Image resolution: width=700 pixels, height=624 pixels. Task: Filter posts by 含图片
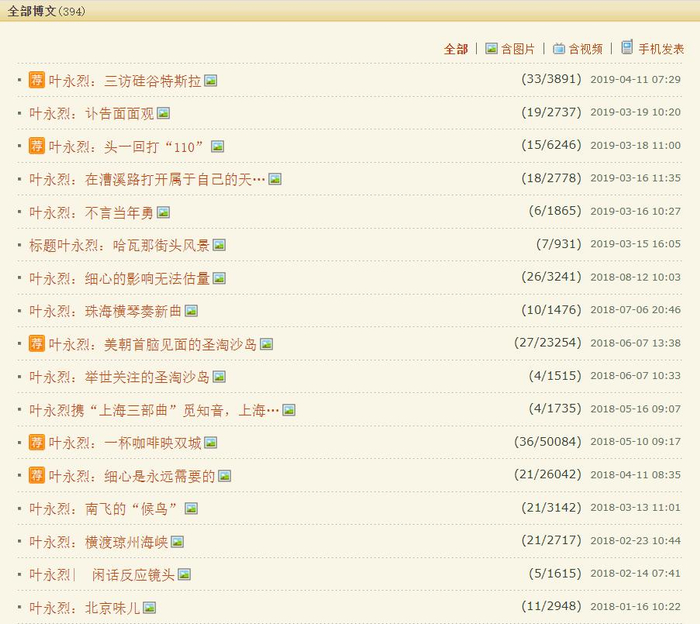pyautogui.click(x=518, y=49)
